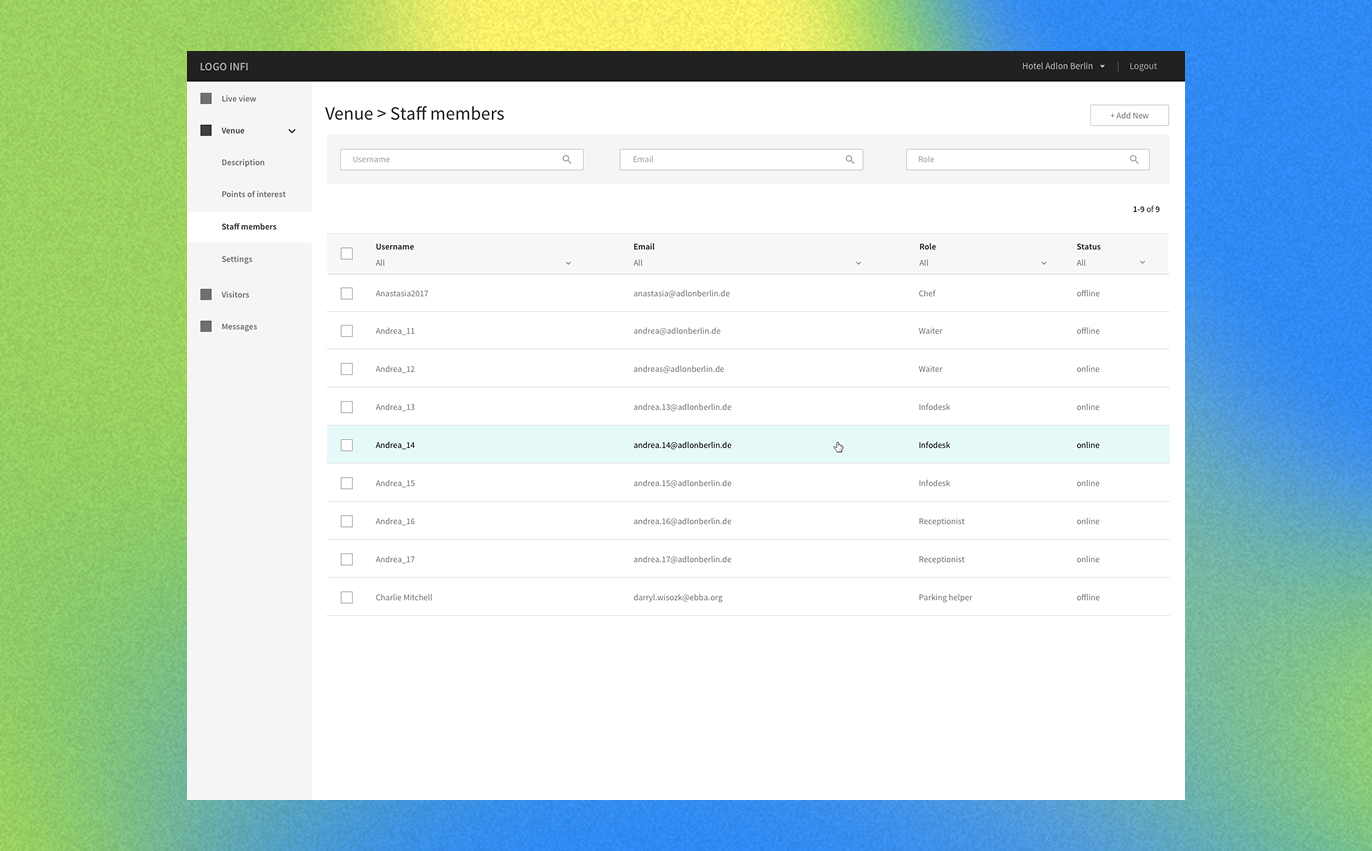Viewport: 1372px width, 851px height.
Task: Check the Andrea_12 row checkbox
Action: 347,369
